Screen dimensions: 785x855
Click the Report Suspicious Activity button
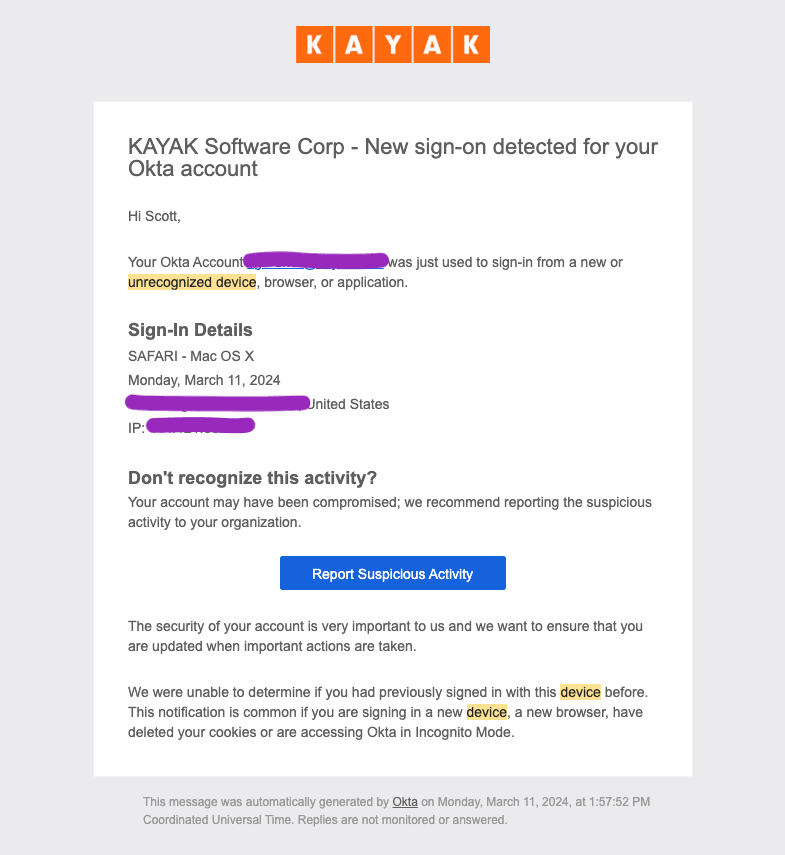click(392, 573)
